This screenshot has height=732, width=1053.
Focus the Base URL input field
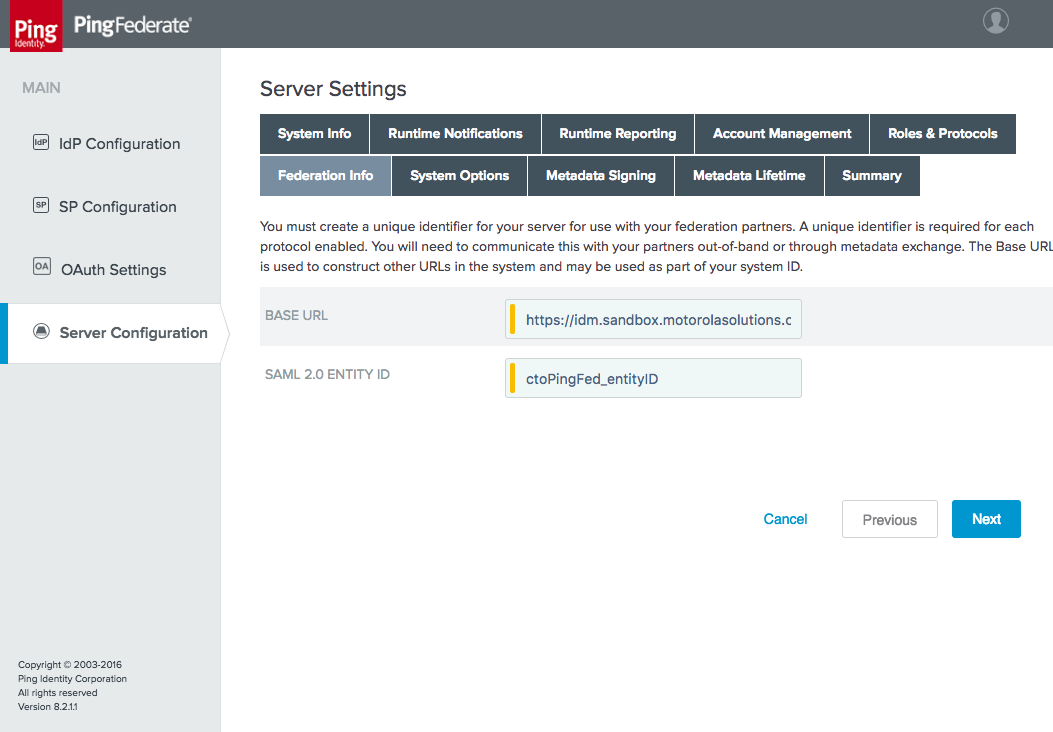coord(653,319)
